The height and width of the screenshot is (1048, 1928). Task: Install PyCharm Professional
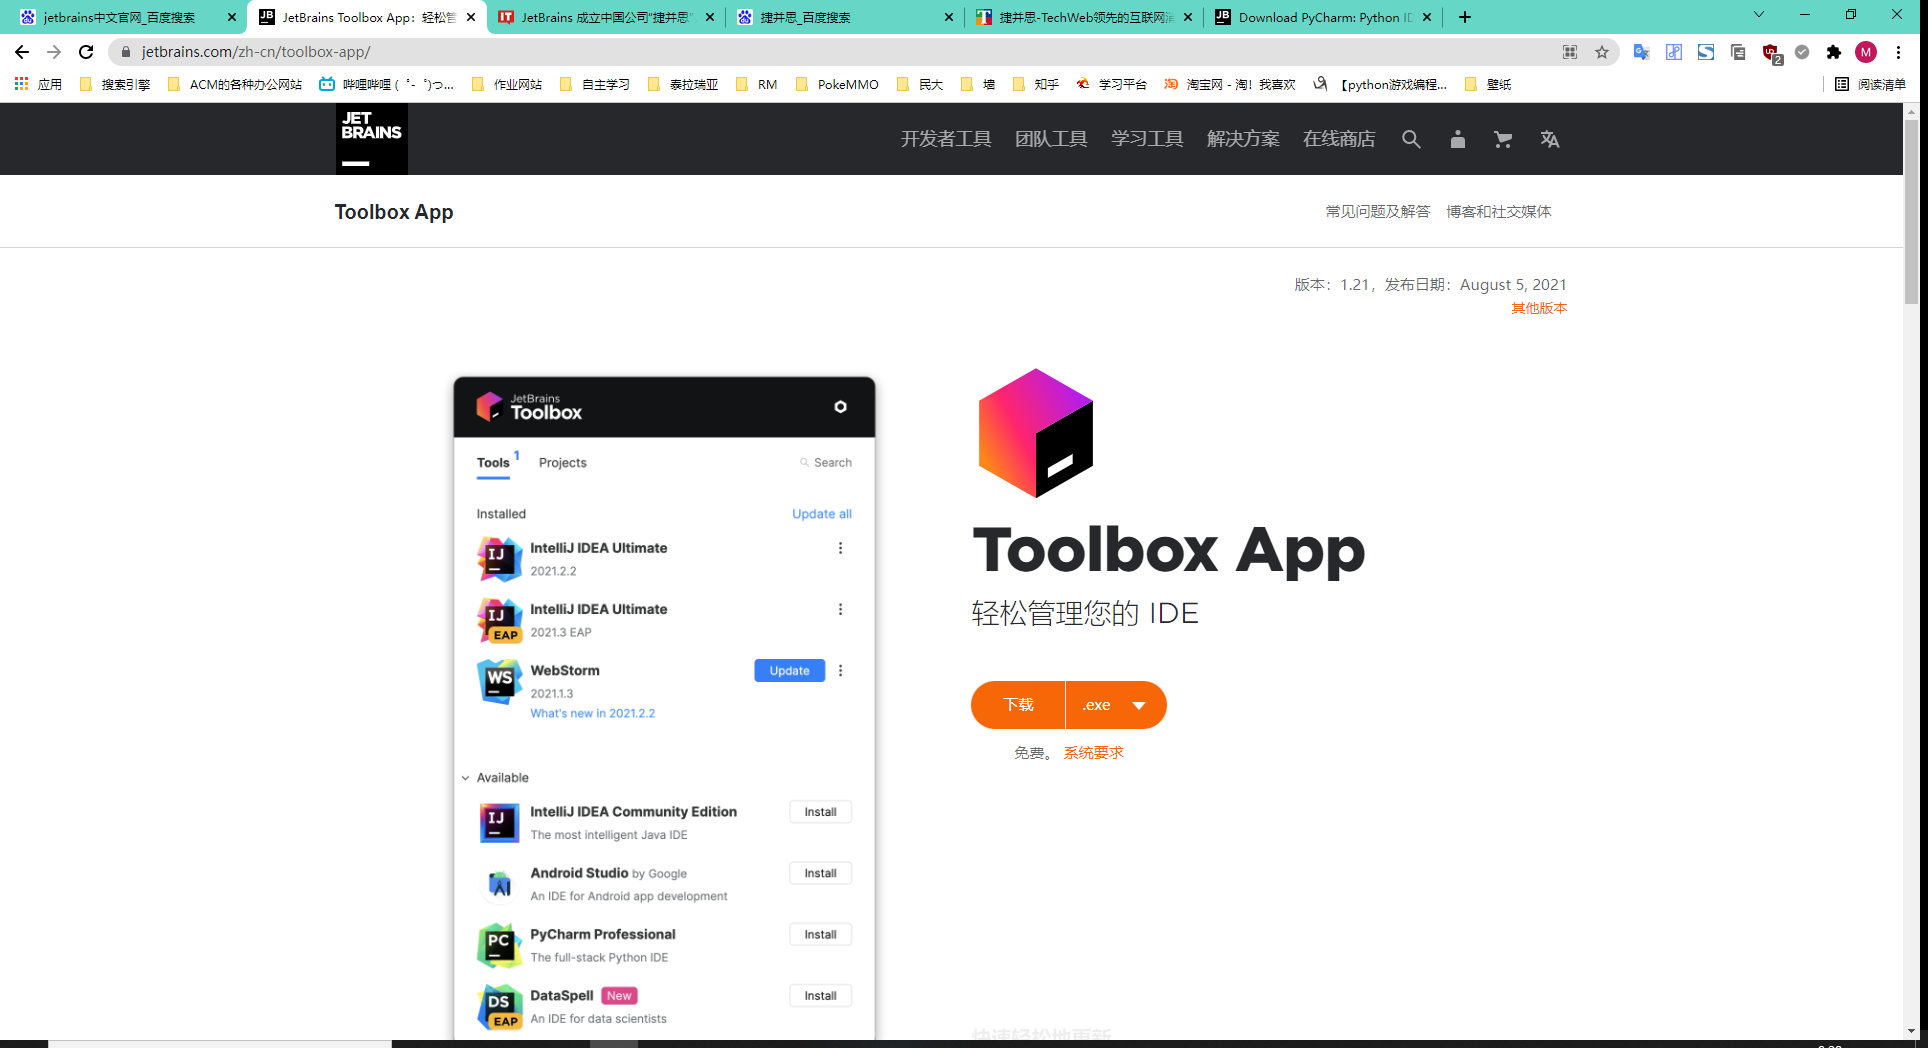821,935
